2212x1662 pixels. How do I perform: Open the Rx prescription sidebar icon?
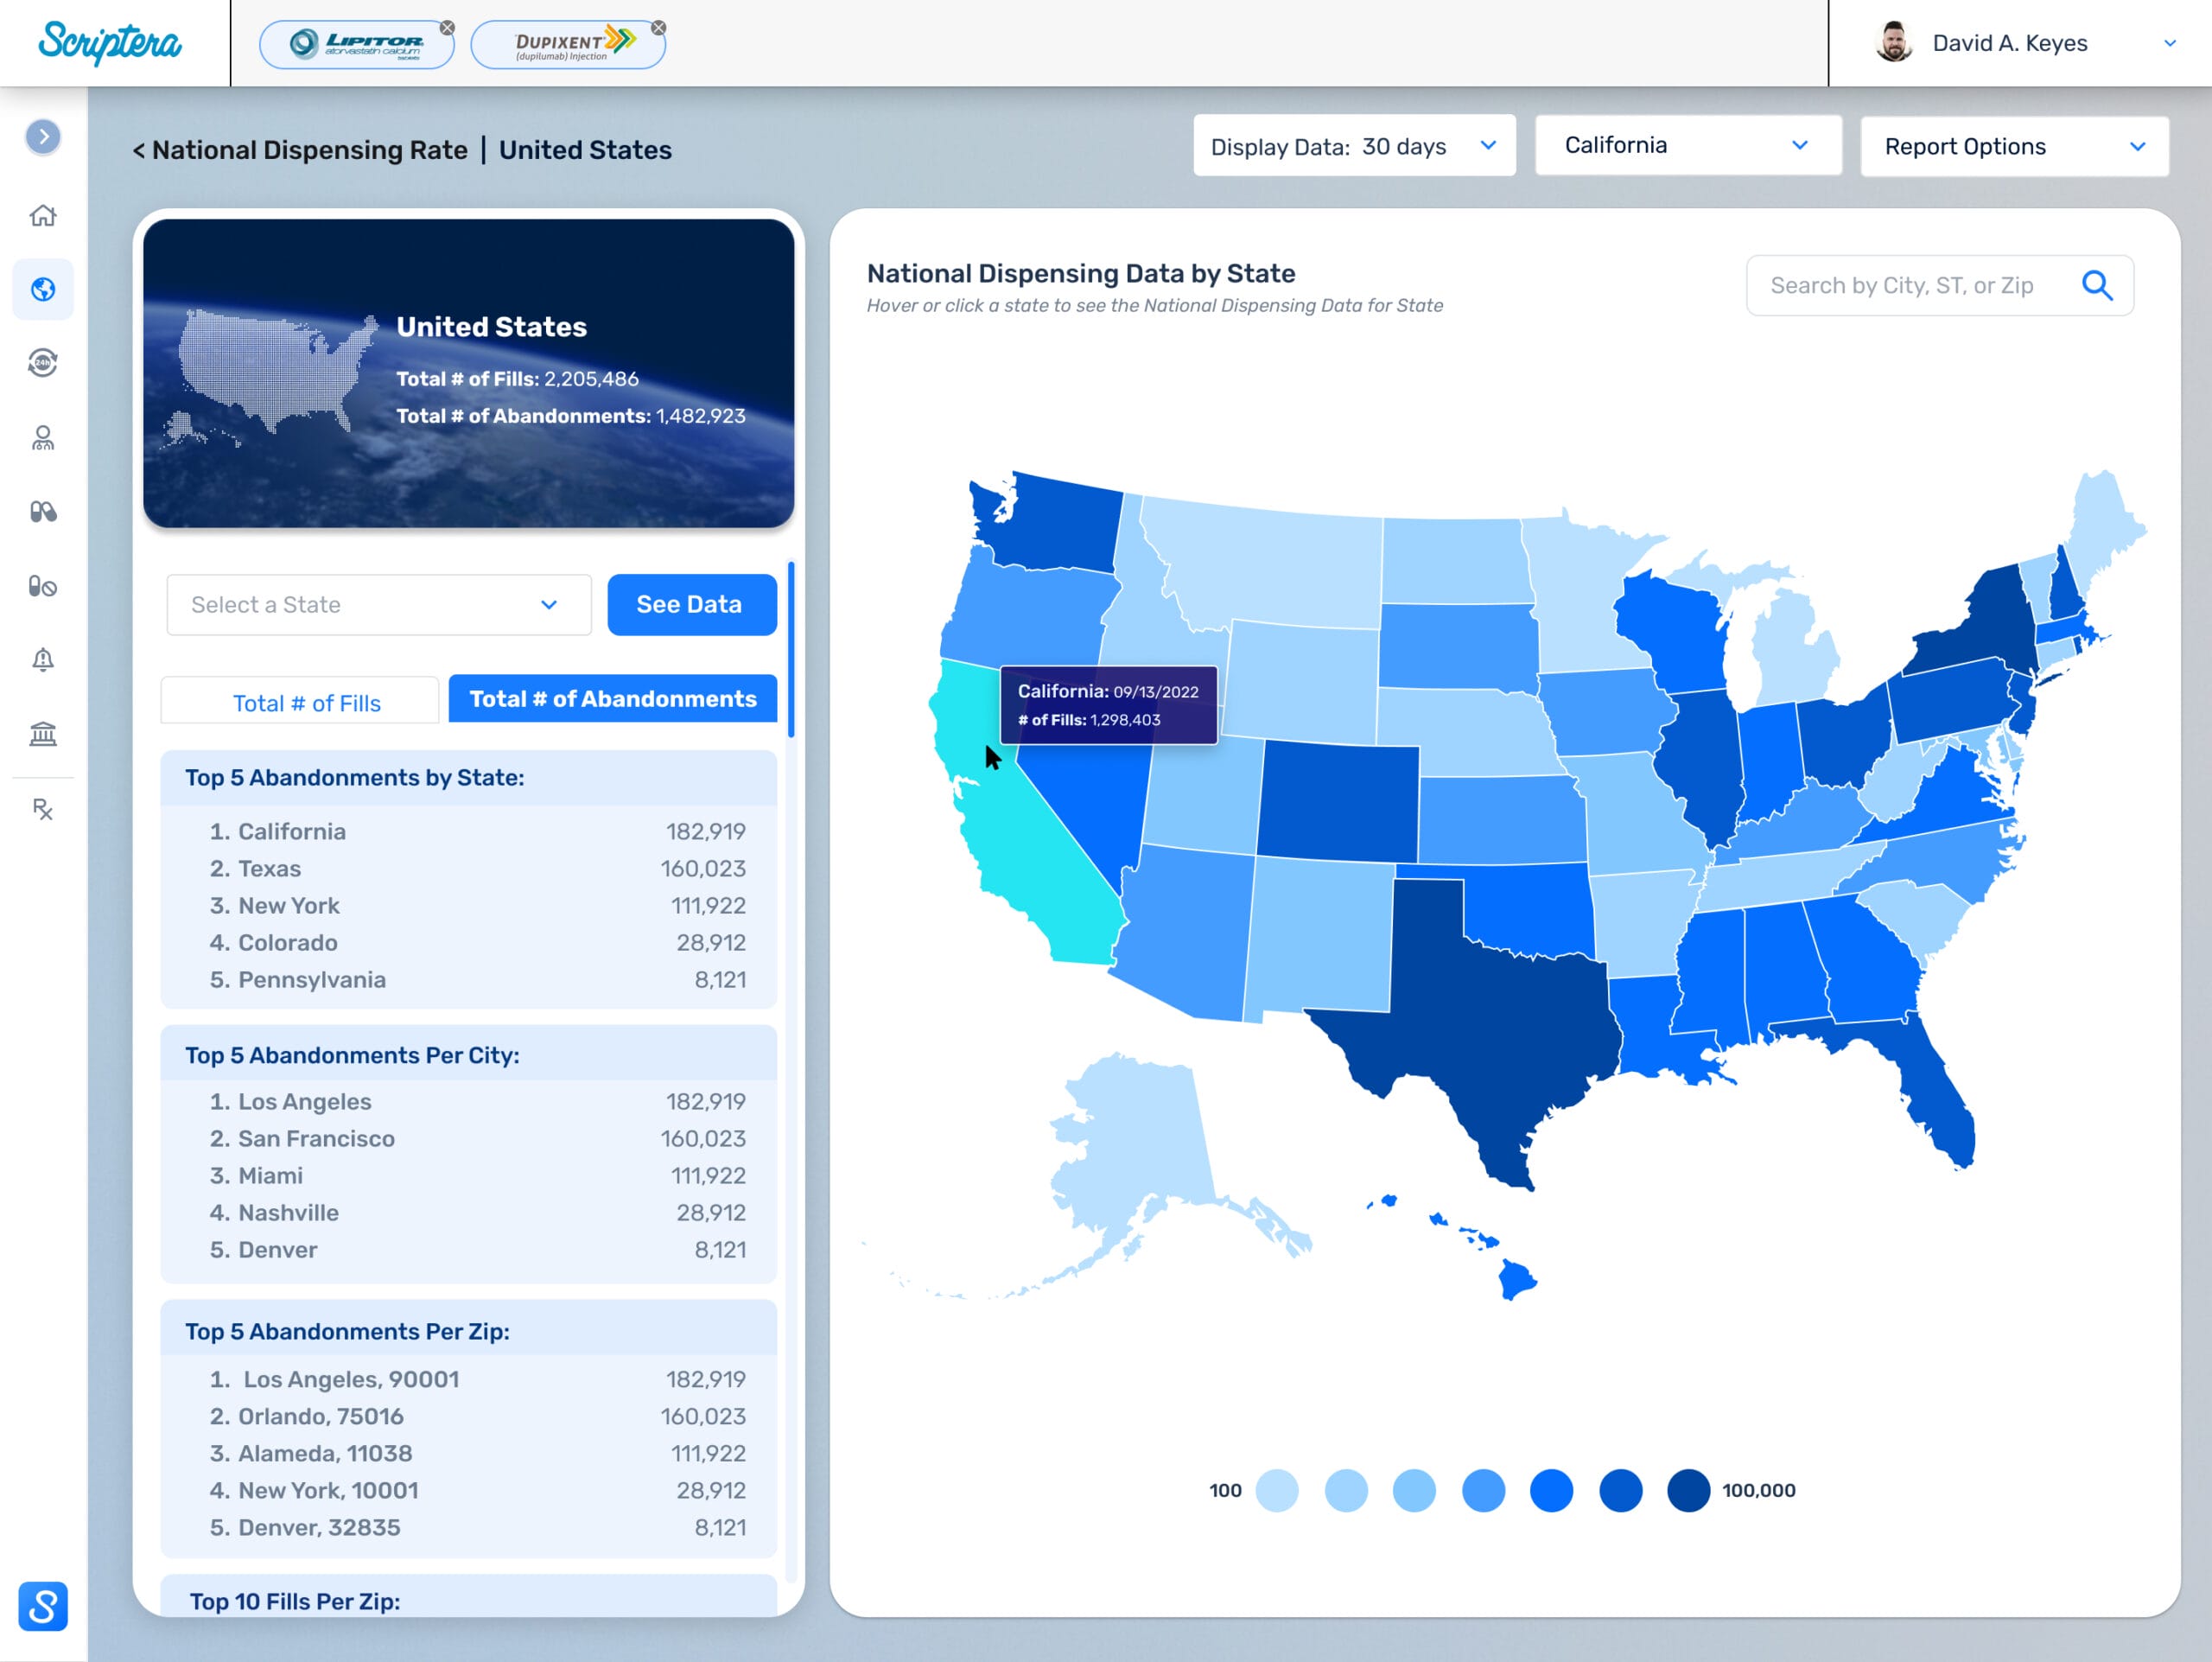point(43,809)
